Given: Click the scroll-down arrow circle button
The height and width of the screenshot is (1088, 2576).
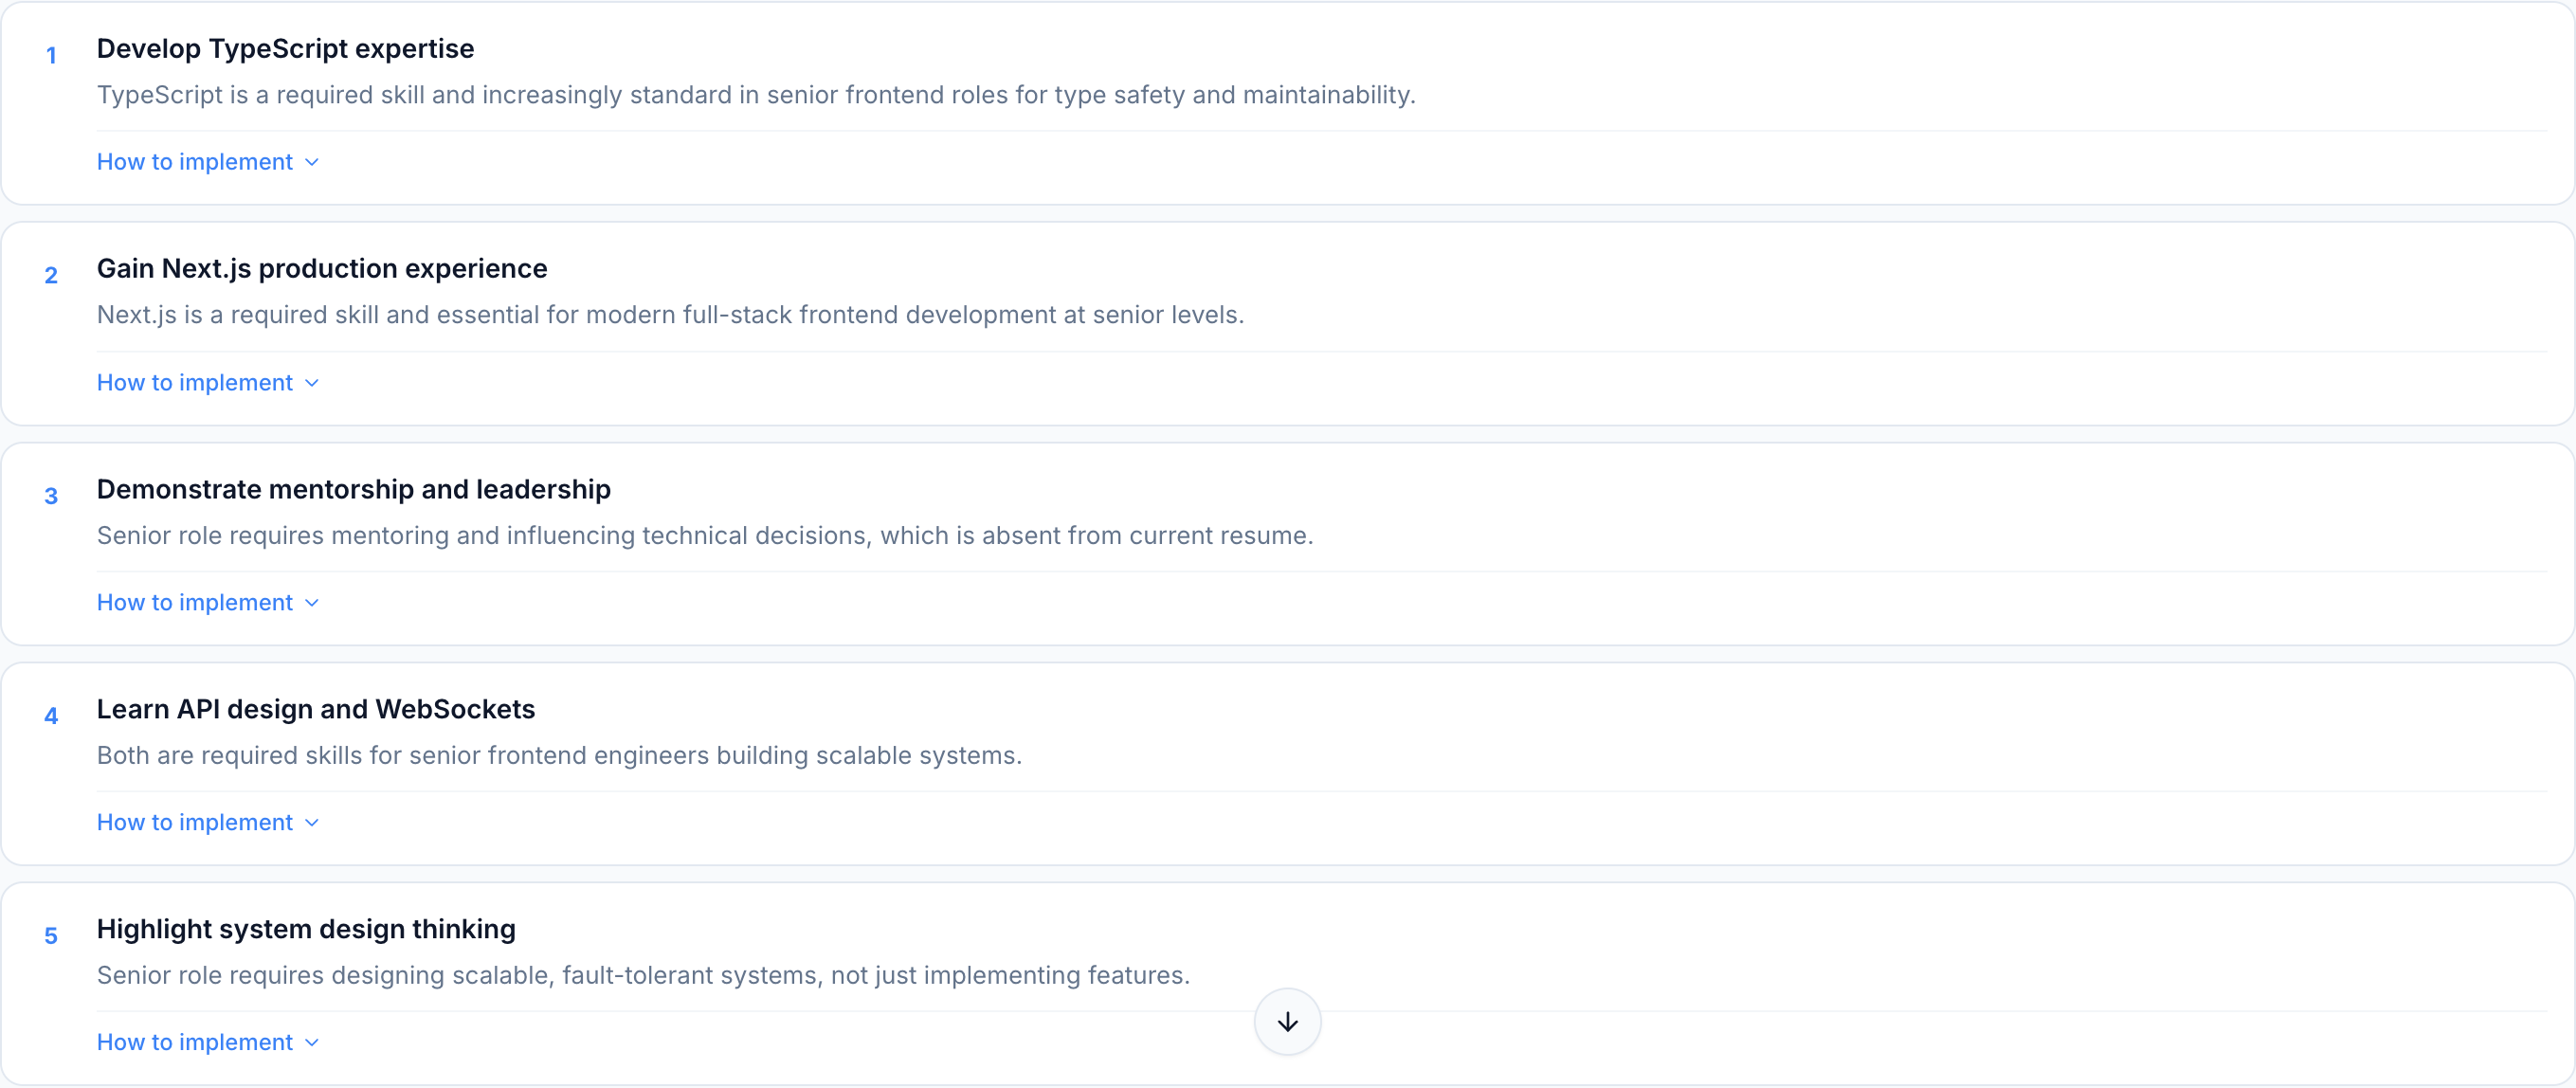Looking at the screenshot, I should point(1287,1021).
